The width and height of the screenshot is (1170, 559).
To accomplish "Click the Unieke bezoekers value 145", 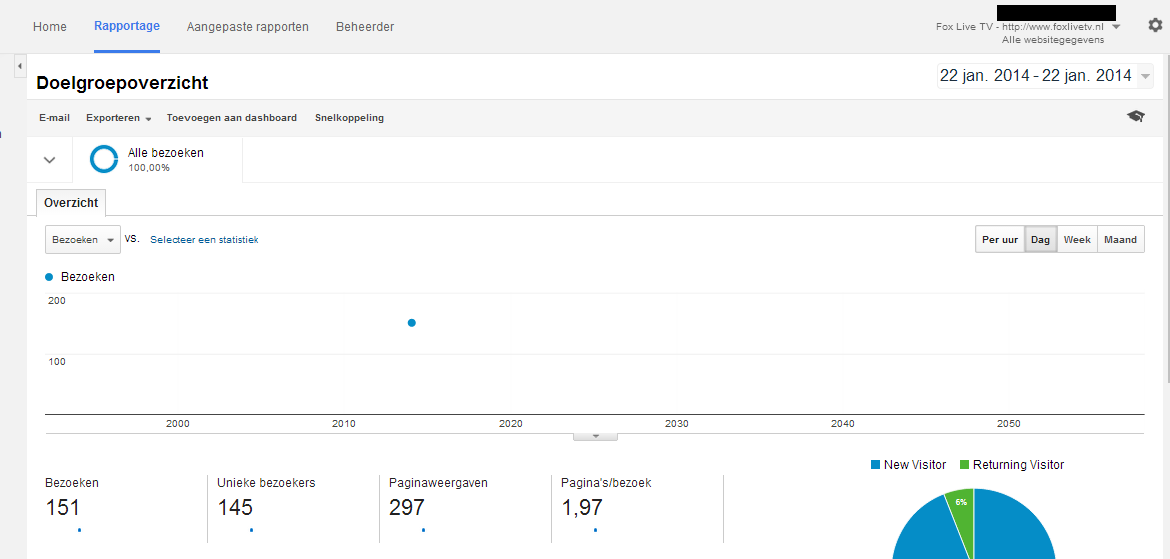I will [235, 508].
